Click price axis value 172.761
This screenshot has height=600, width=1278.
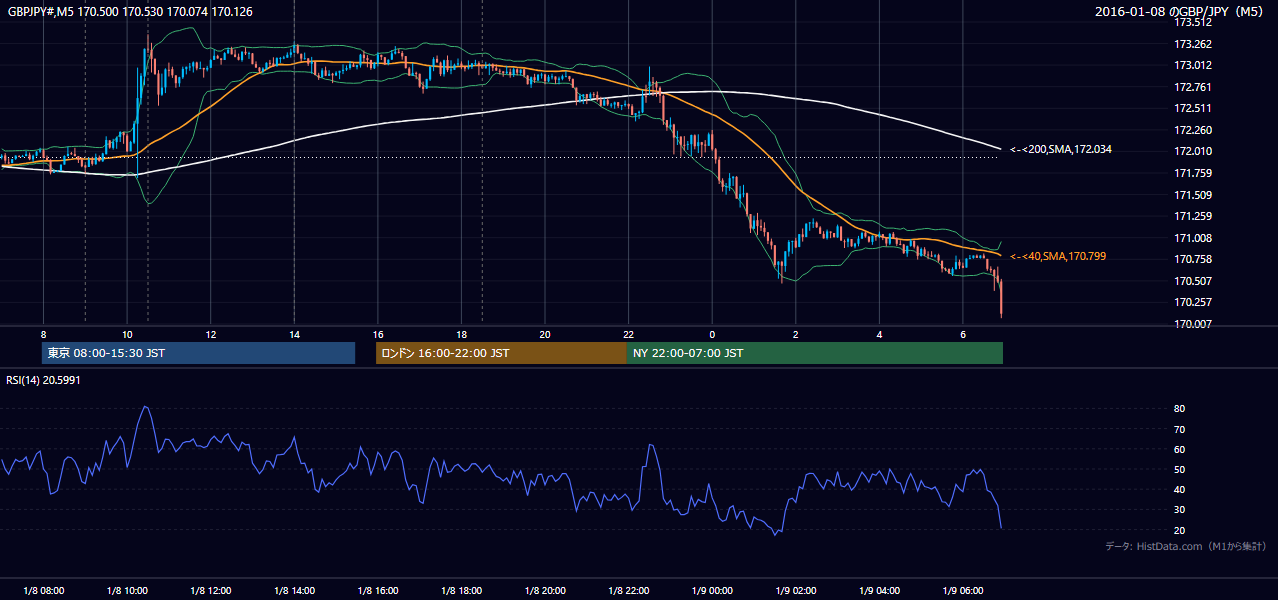point(1194,87)
